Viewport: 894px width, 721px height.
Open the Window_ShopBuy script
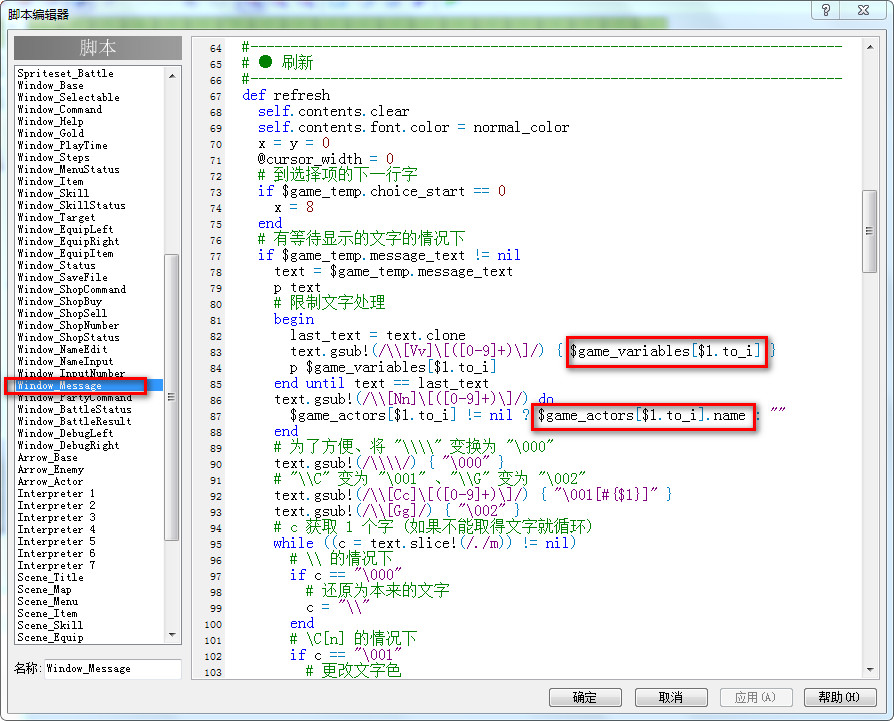[x=60, y=301]
